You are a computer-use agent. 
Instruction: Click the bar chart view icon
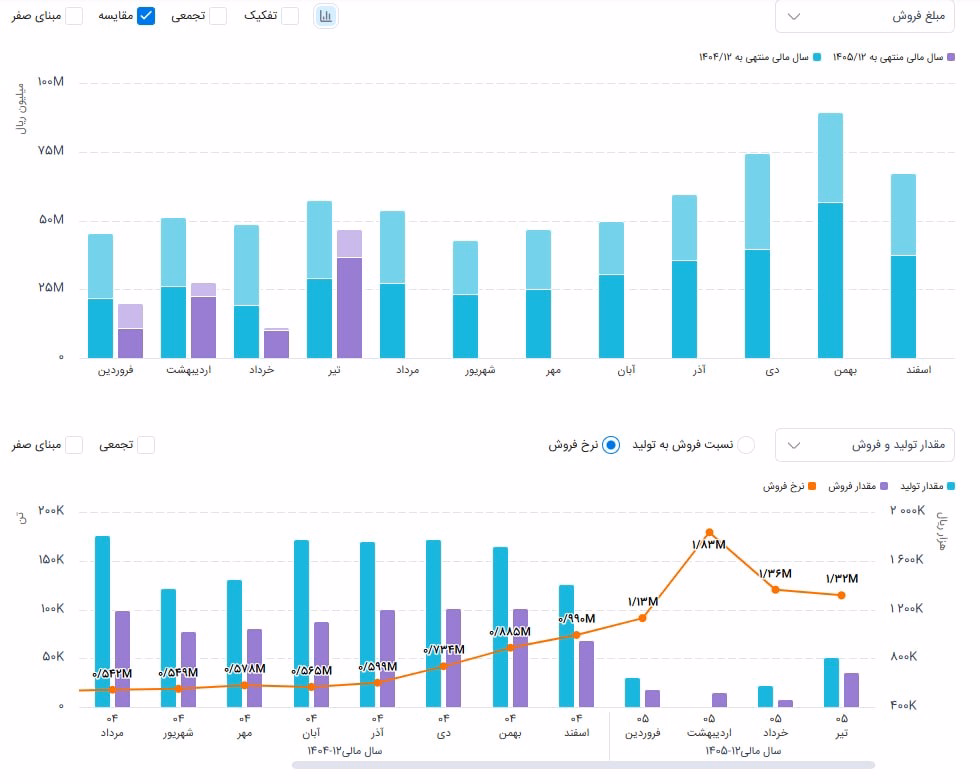pyautogui.click(x=326, y=16)
